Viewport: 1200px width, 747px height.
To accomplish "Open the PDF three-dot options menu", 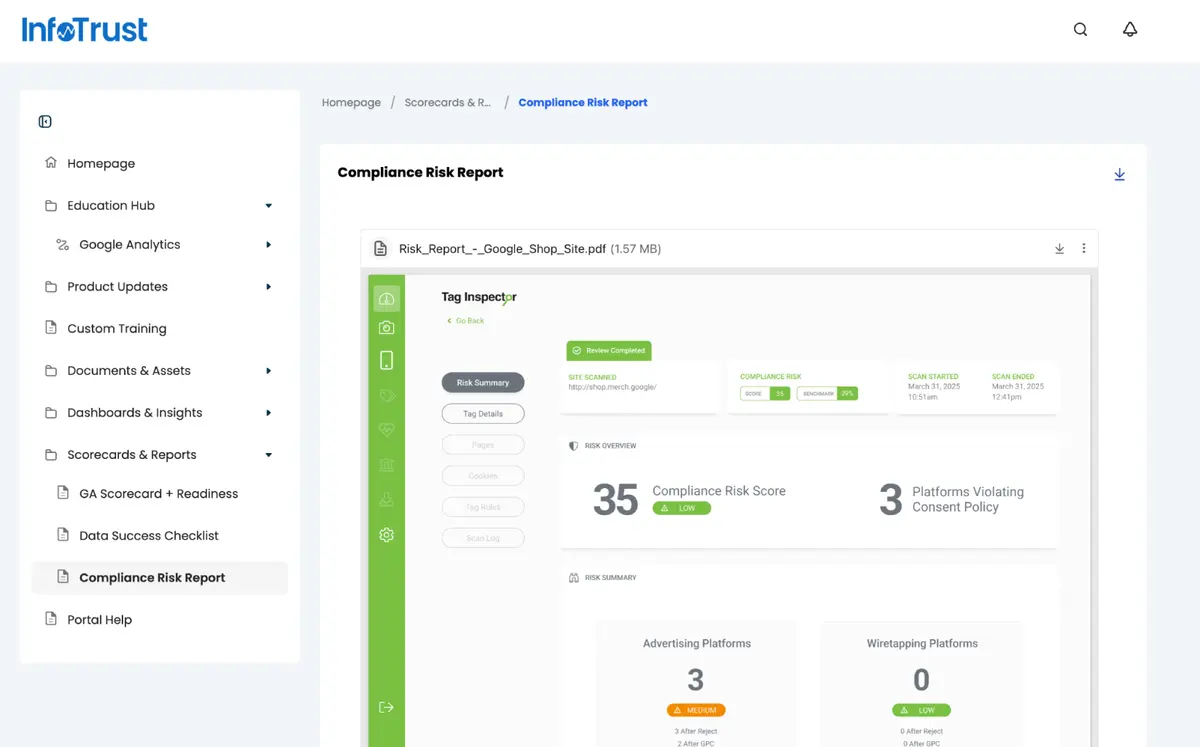I will coord(1084,249).
